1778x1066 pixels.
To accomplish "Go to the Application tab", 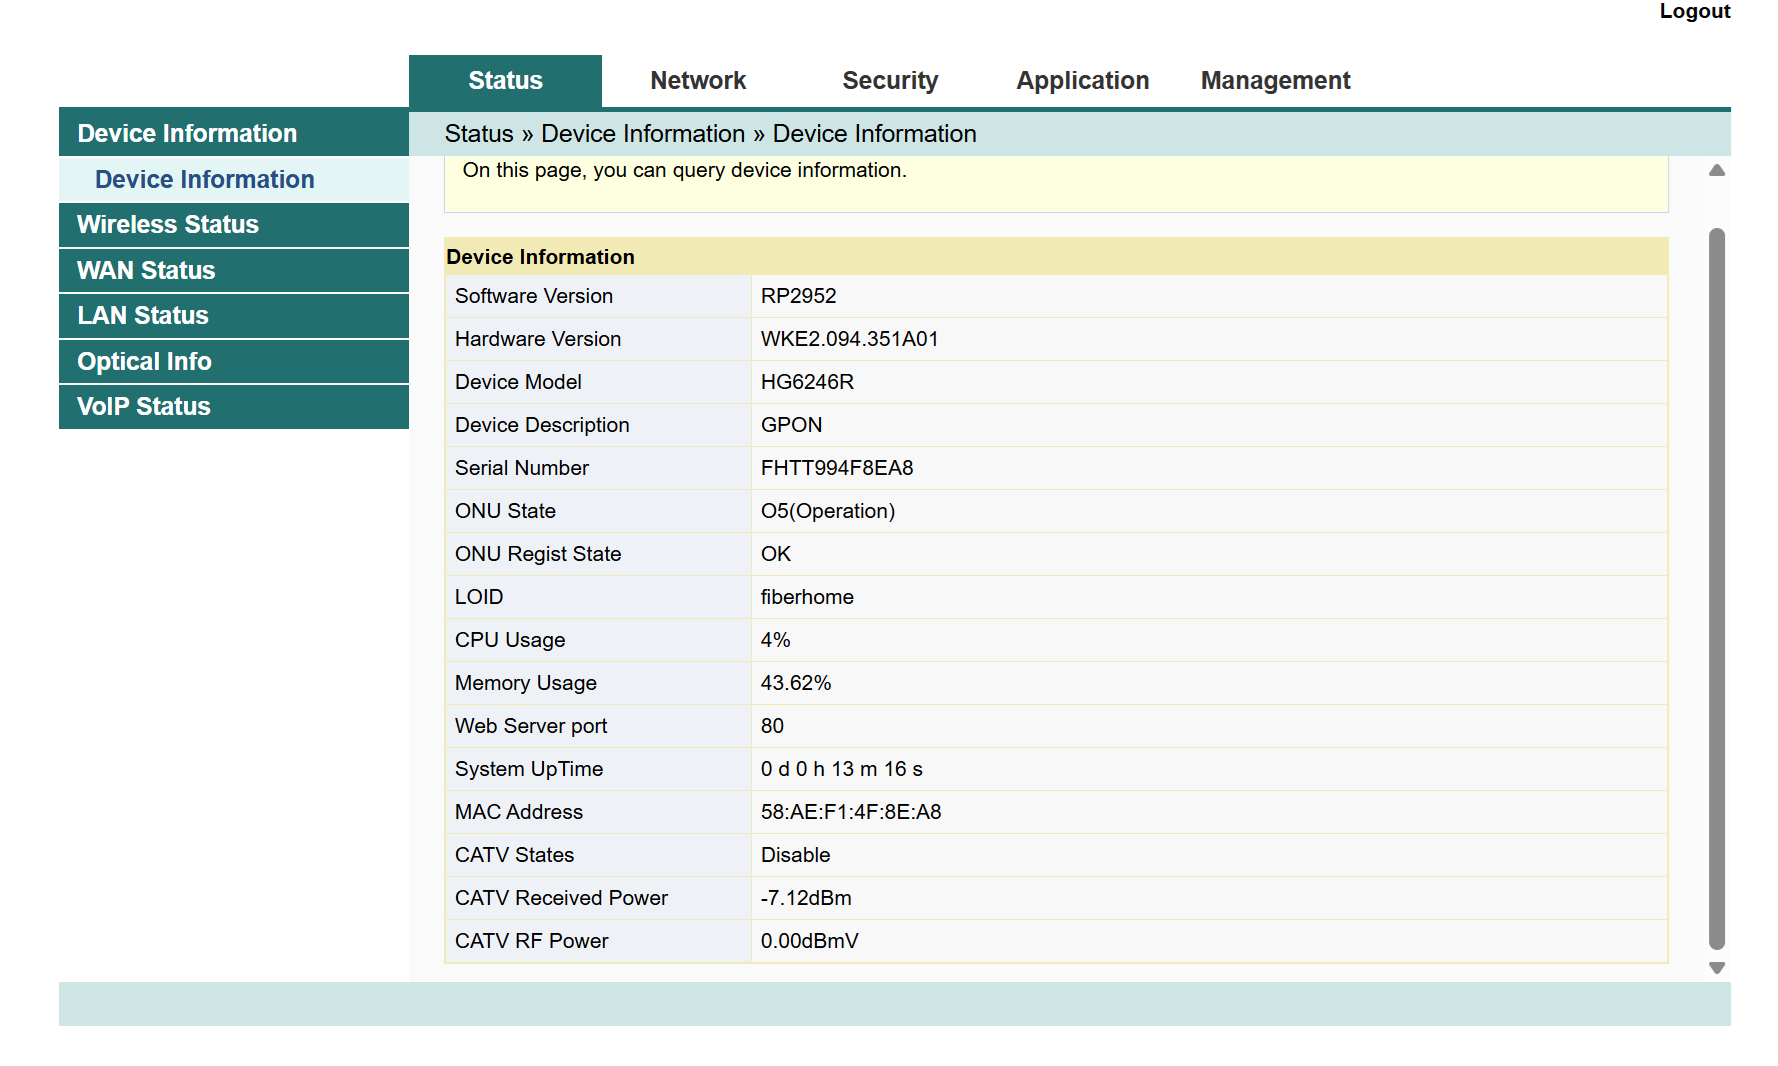I will (x=1082, y=81).
